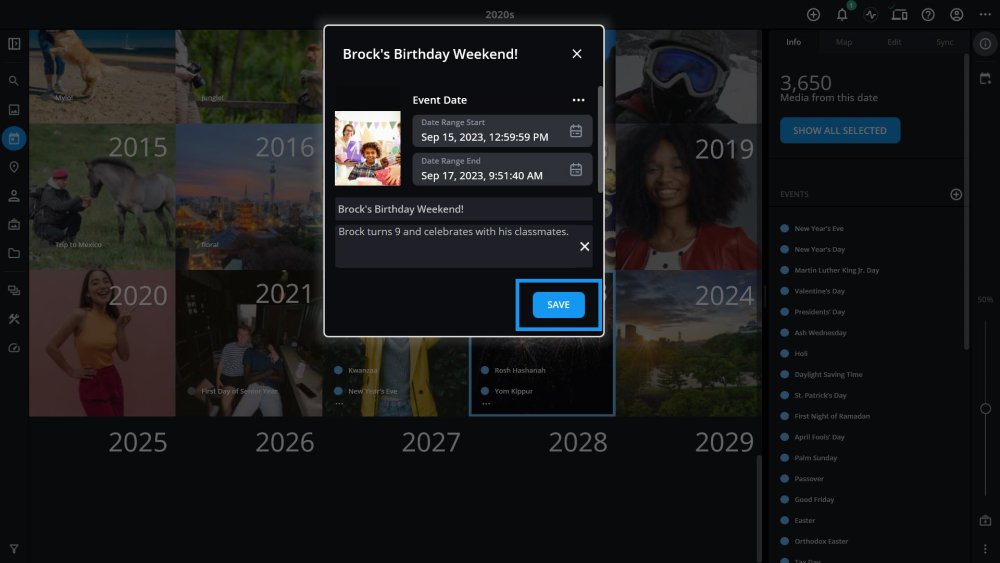Open the tools wrench icon in sidebar
Screen dimensions: 1000x563
[x=14, y=319]
